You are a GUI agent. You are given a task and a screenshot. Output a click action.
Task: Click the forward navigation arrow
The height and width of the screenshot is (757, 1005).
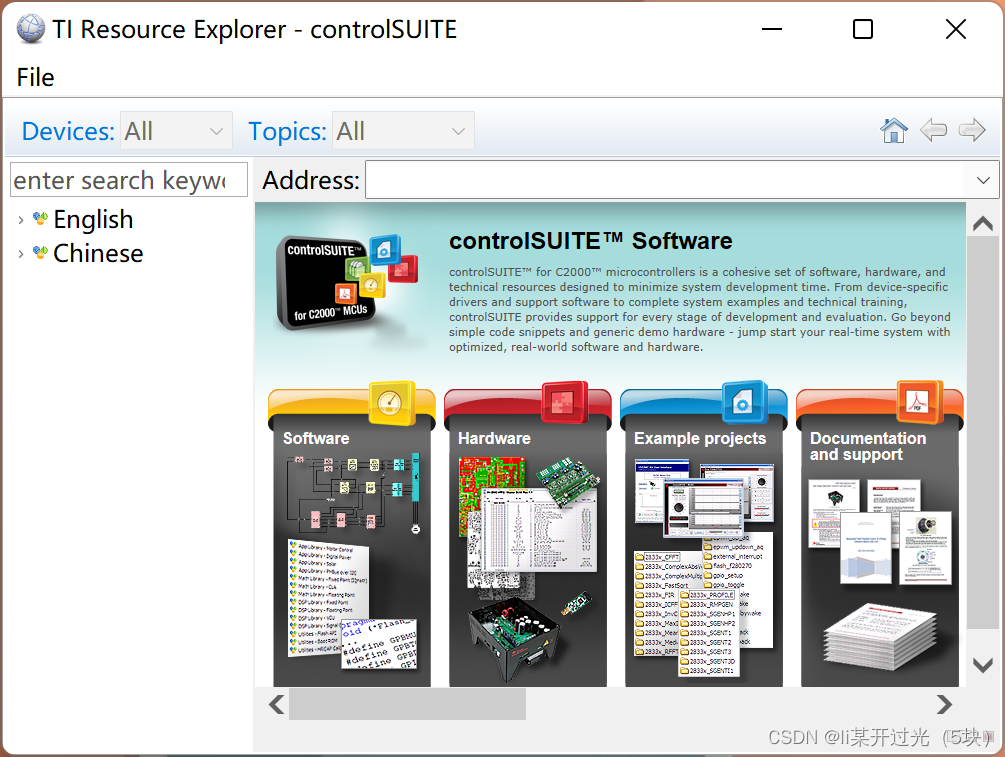coord(972,130)
